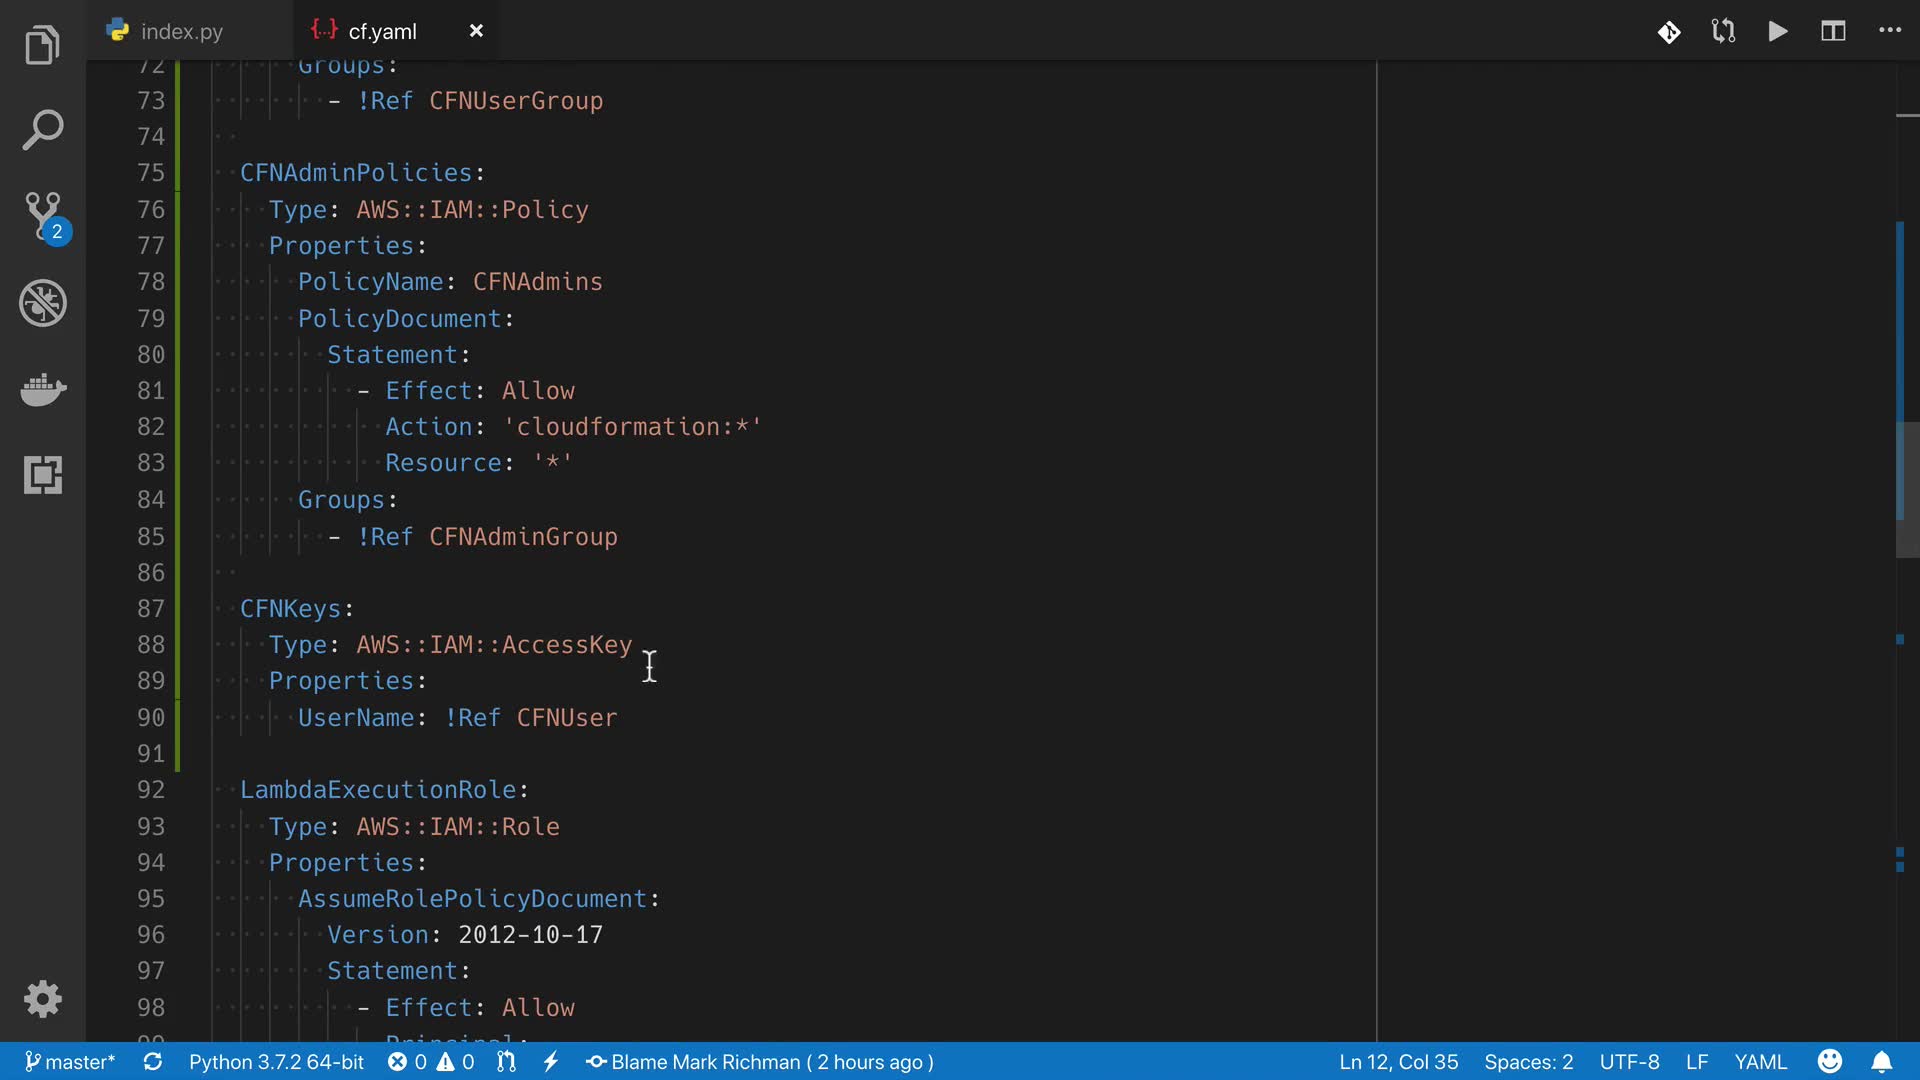Viewport: 1920px width, 1080px height.
Task: Close the cf.yaml tab
Action: click(476, 31)
